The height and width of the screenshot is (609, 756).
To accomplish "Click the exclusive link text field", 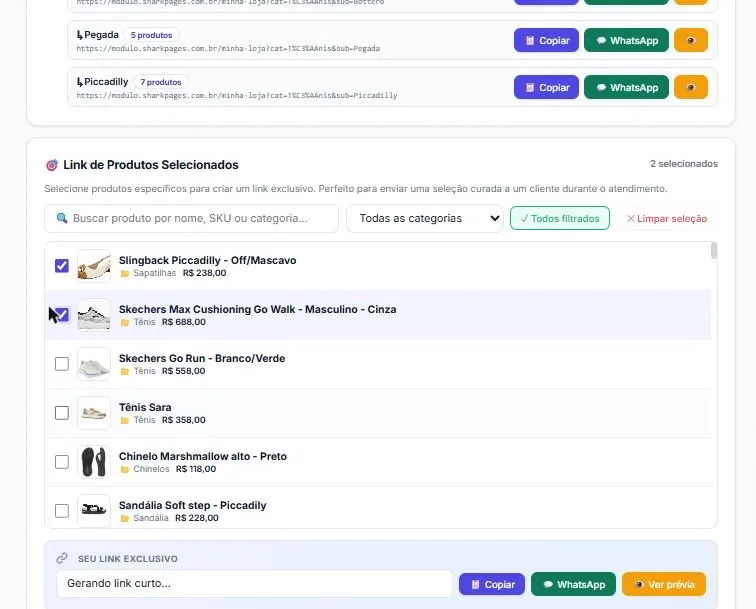I will [254, 583].
